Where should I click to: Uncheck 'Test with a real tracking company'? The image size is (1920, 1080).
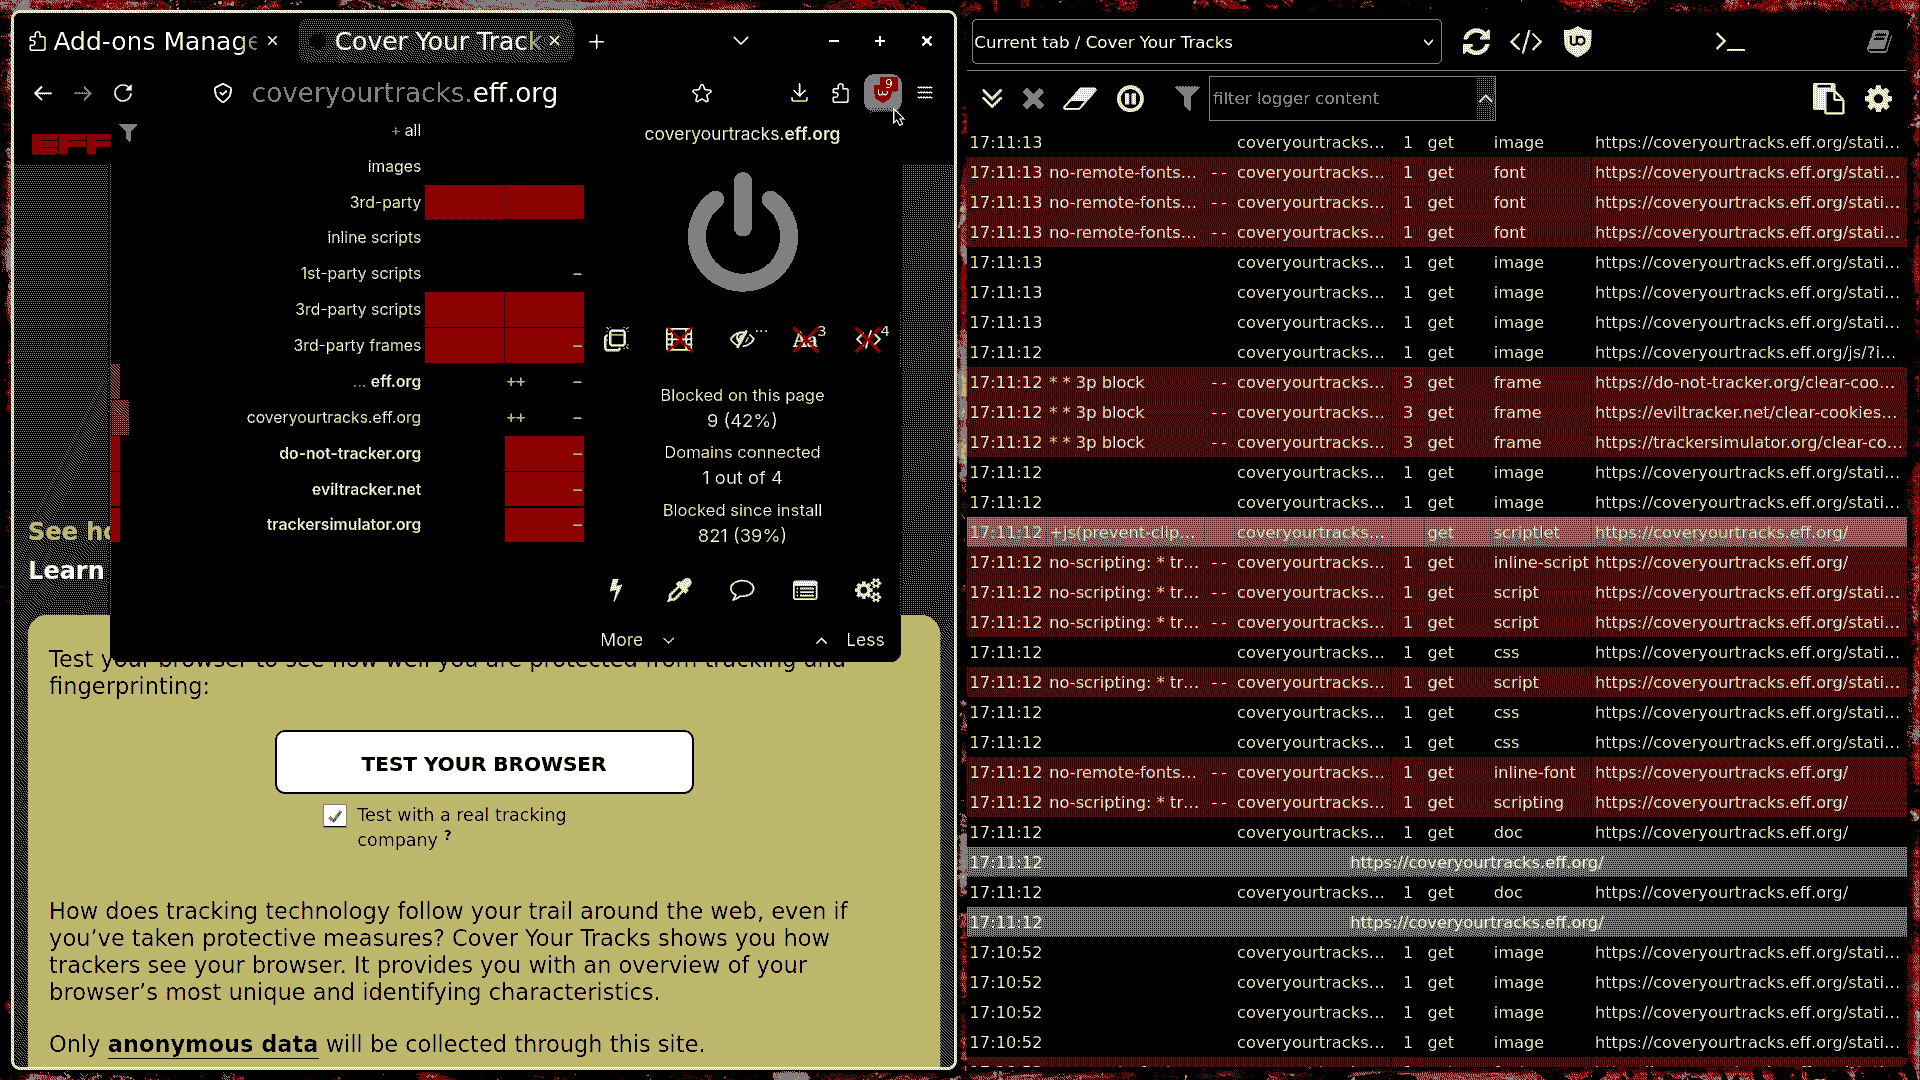[335, 816]
